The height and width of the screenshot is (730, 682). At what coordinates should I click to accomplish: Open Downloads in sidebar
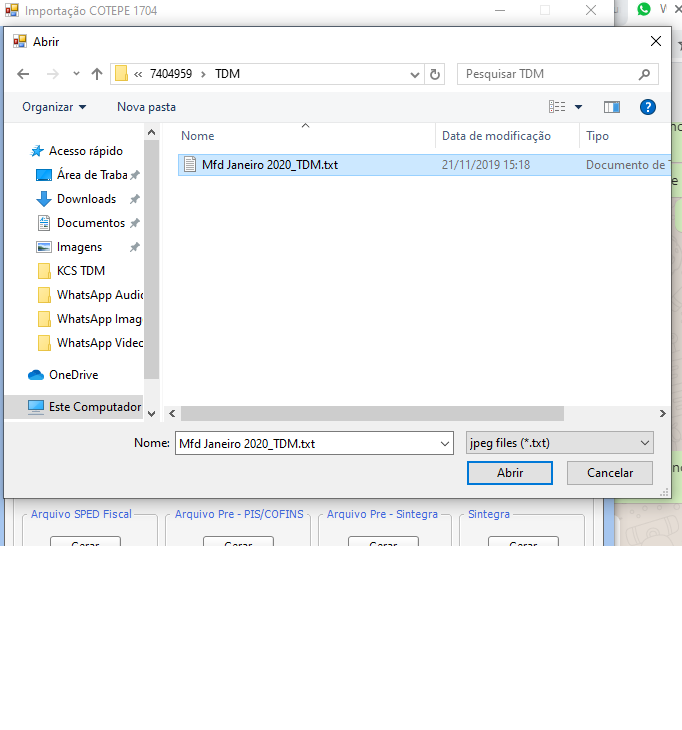click(x=86, y=199)
